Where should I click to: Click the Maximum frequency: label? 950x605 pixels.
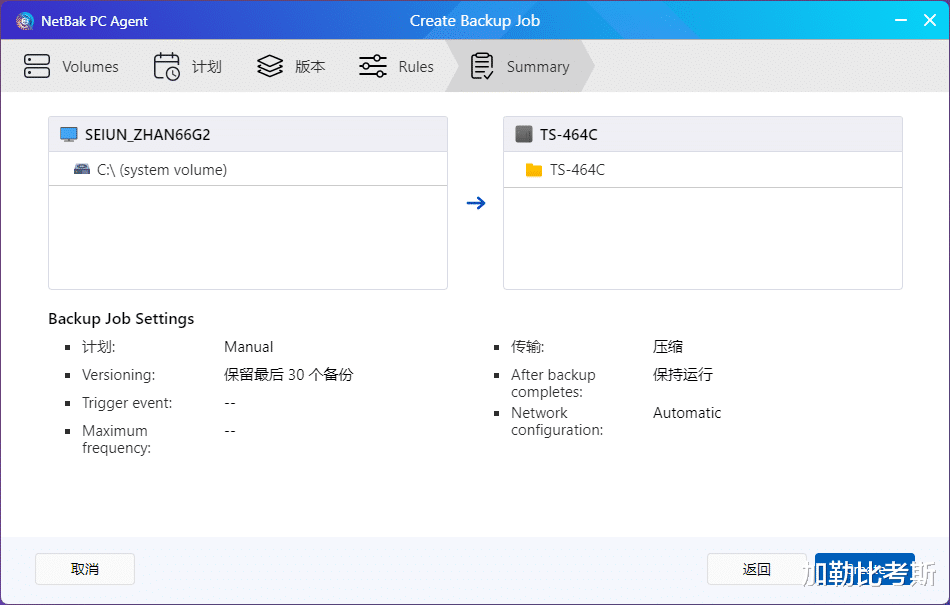click(x=116, y=439)
